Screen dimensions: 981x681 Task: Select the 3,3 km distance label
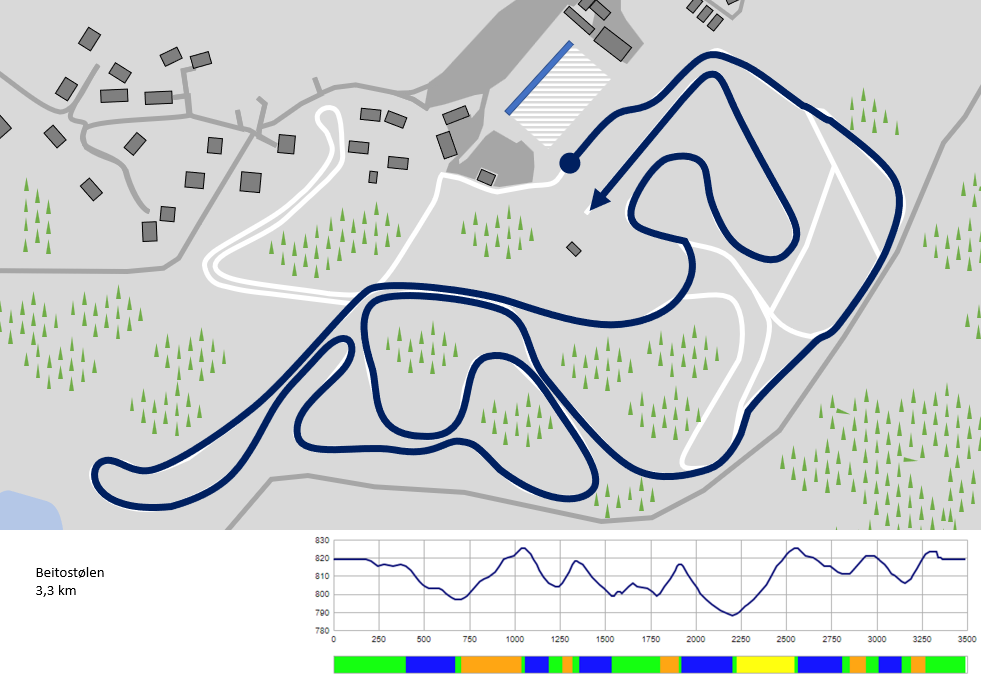(56, 590)
